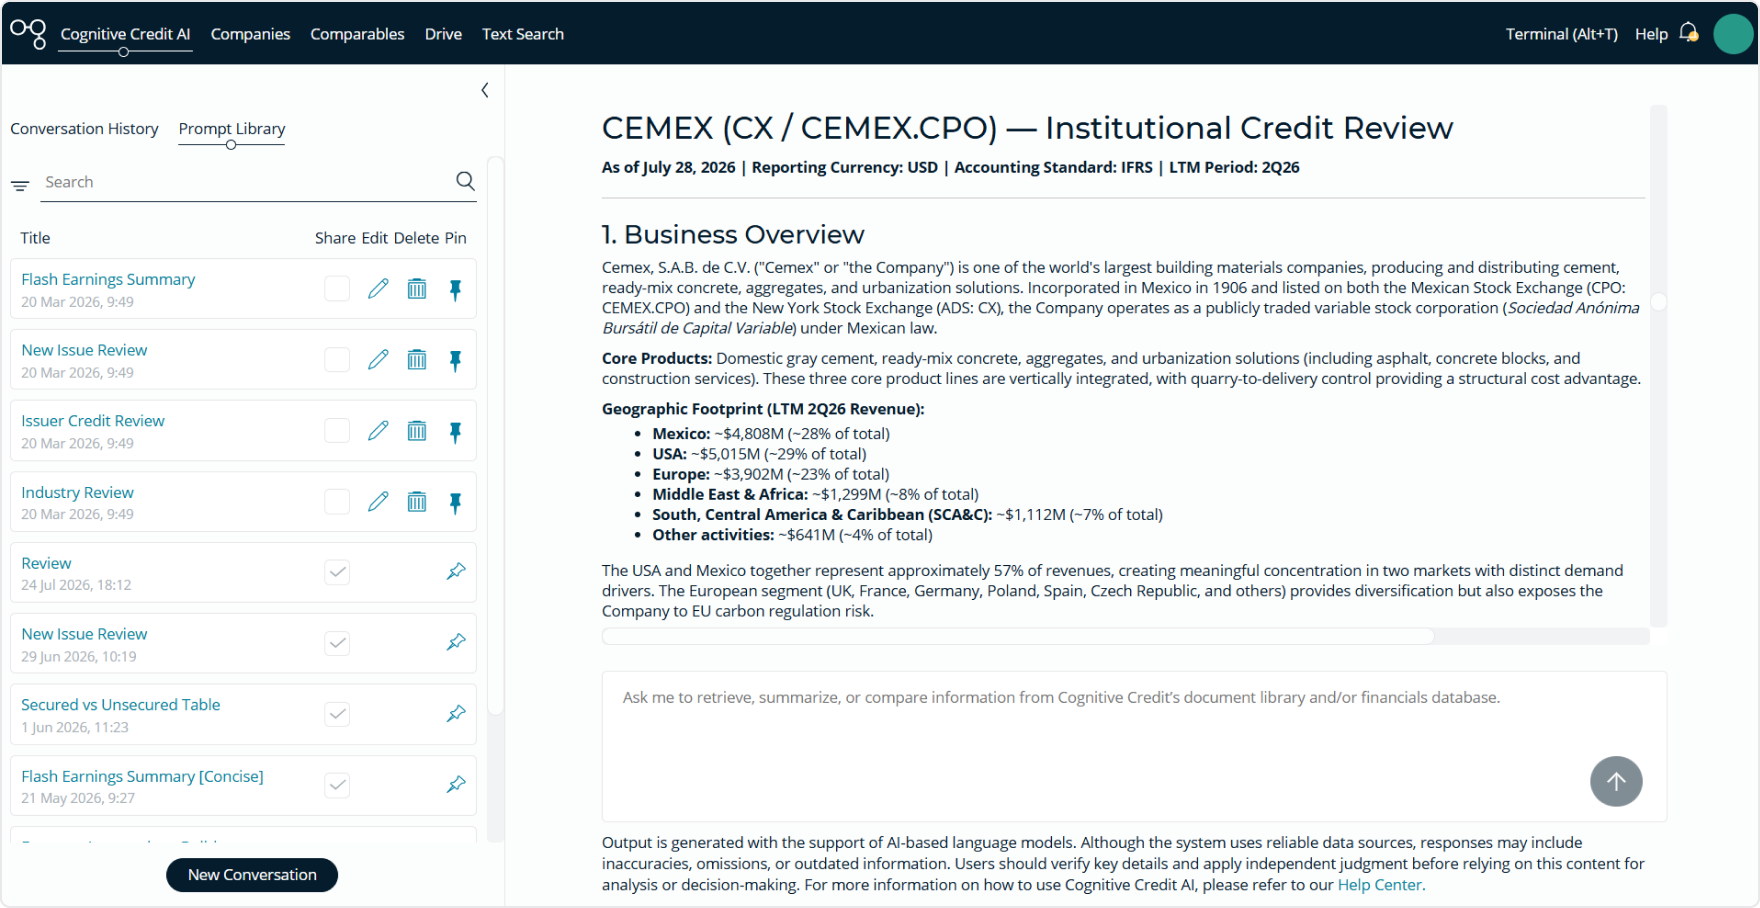Switch to the Conversation History tab
The height and width of the screenshot is (908, 1760).
pos(84,129)
